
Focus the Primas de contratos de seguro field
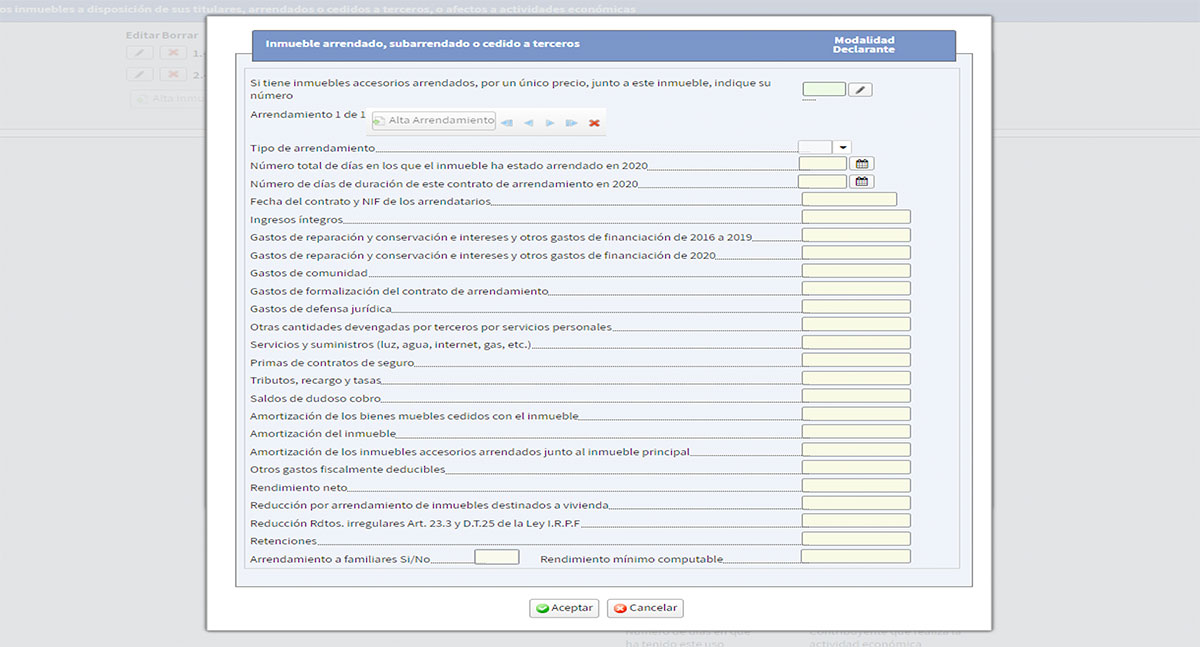coord(856,360)
